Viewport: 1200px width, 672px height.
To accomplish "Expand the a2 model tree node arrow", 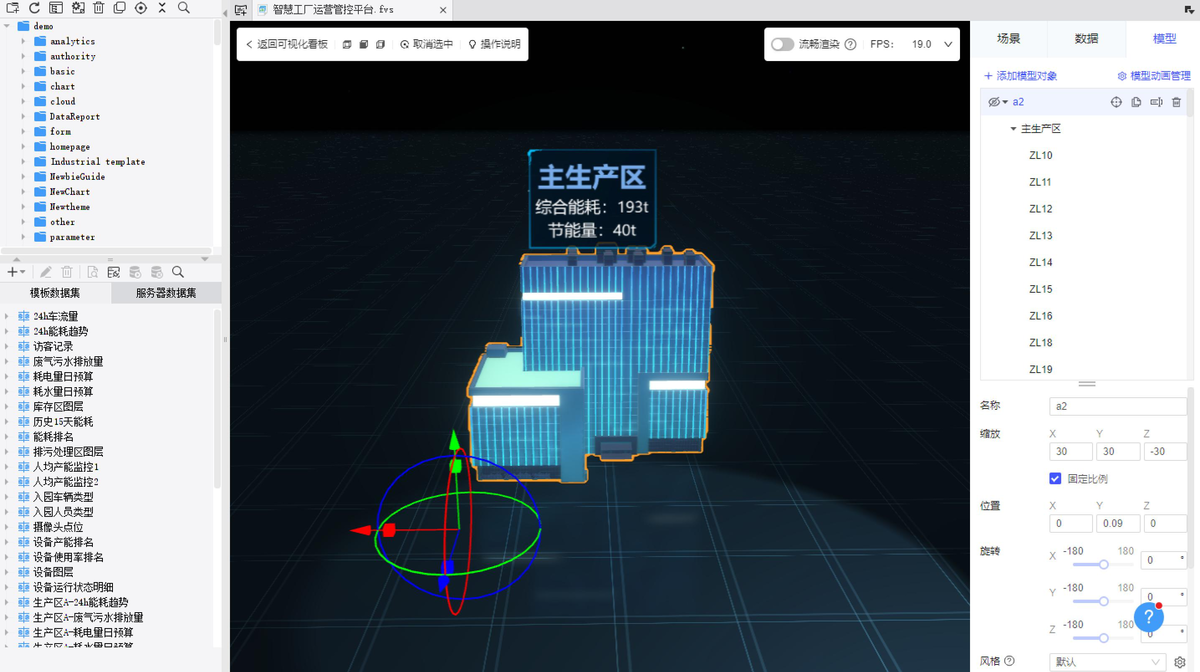I will [x=1005, y=102].
